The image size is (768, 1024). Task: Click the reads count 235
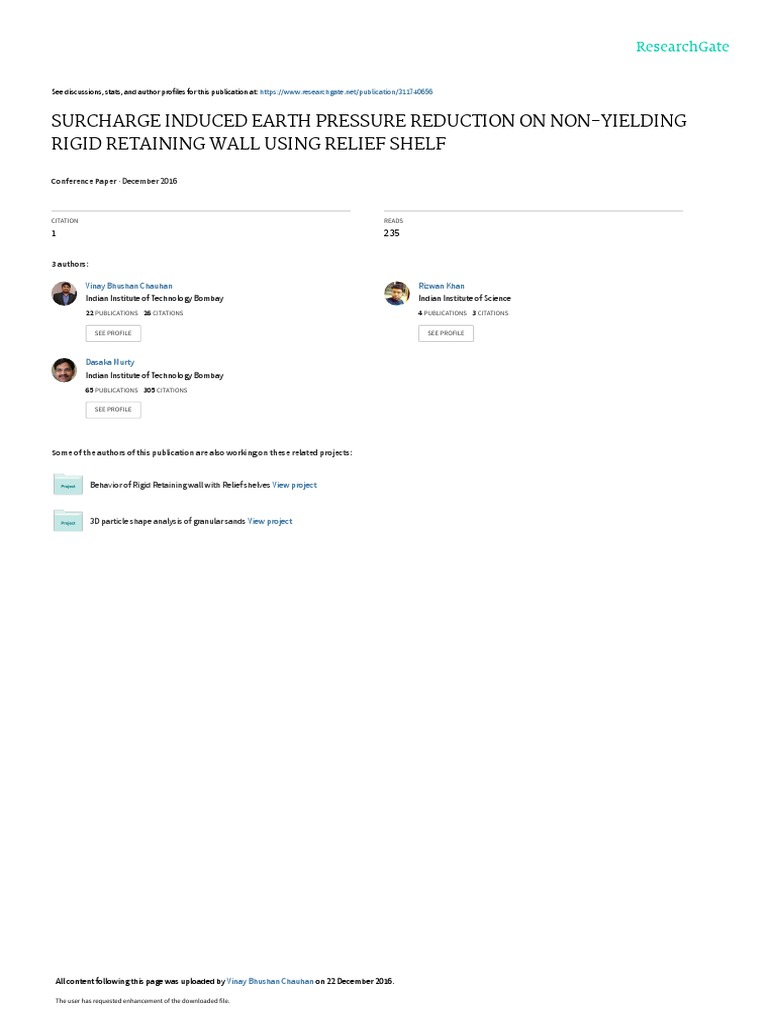391,233
